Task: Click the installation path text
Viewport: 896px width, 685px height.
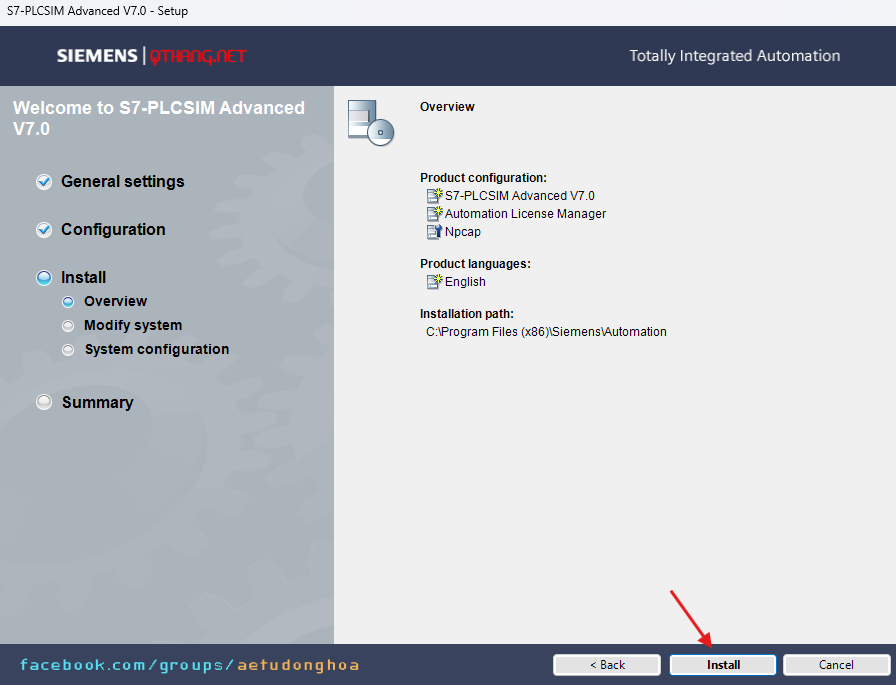Action: pos(546,332)
